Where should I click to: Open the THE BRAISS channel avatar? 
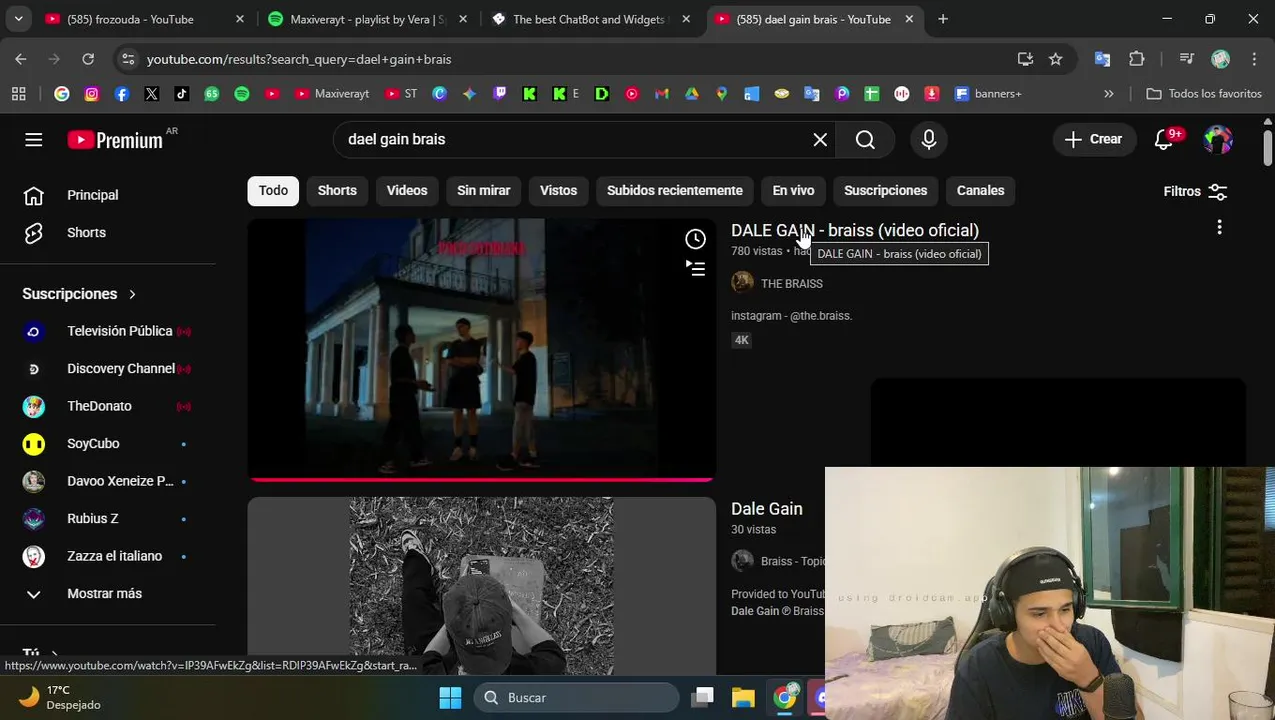tap(742, 283)
